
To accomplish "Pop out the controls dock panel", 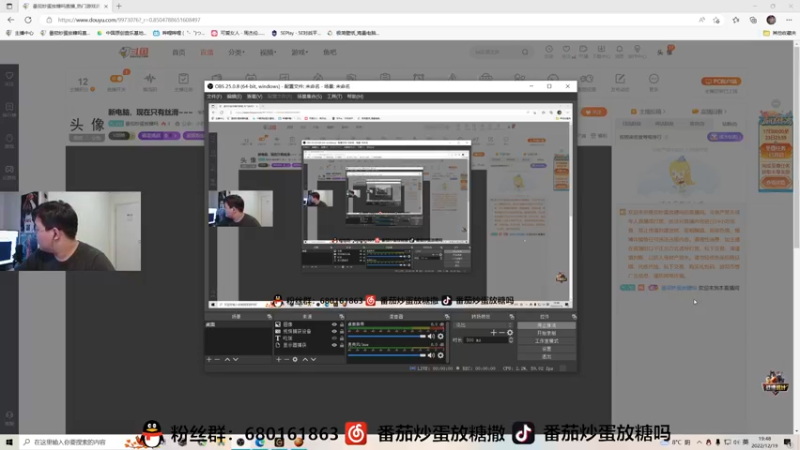I will tap(574, 316).
